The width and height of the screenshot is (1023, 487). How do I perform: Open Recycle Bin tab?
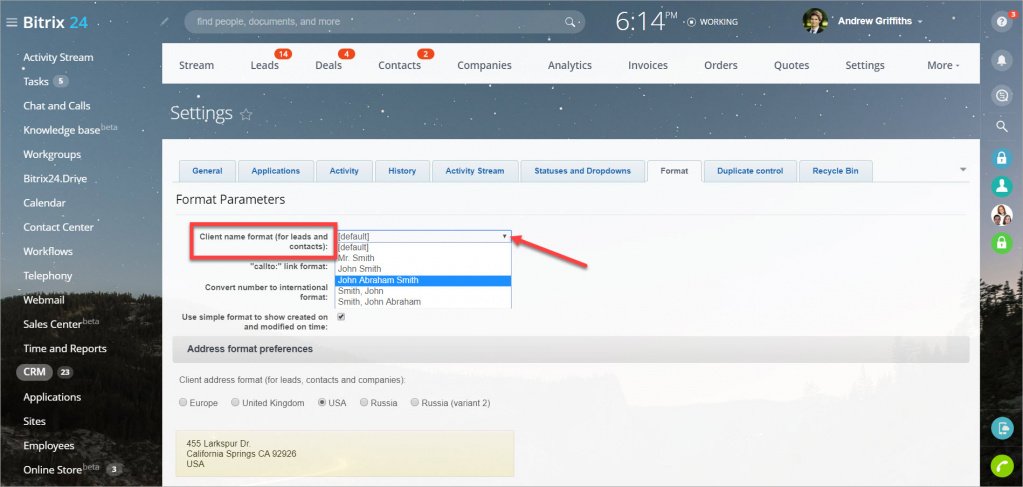click(x=835, y=171)
